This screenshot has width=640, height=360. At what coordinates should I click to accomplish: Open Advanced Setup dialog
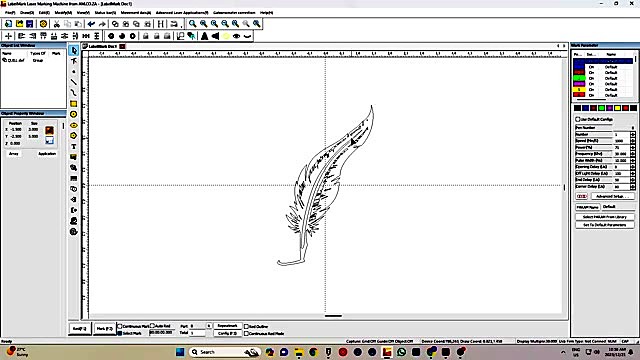click(x=613, y=196)
